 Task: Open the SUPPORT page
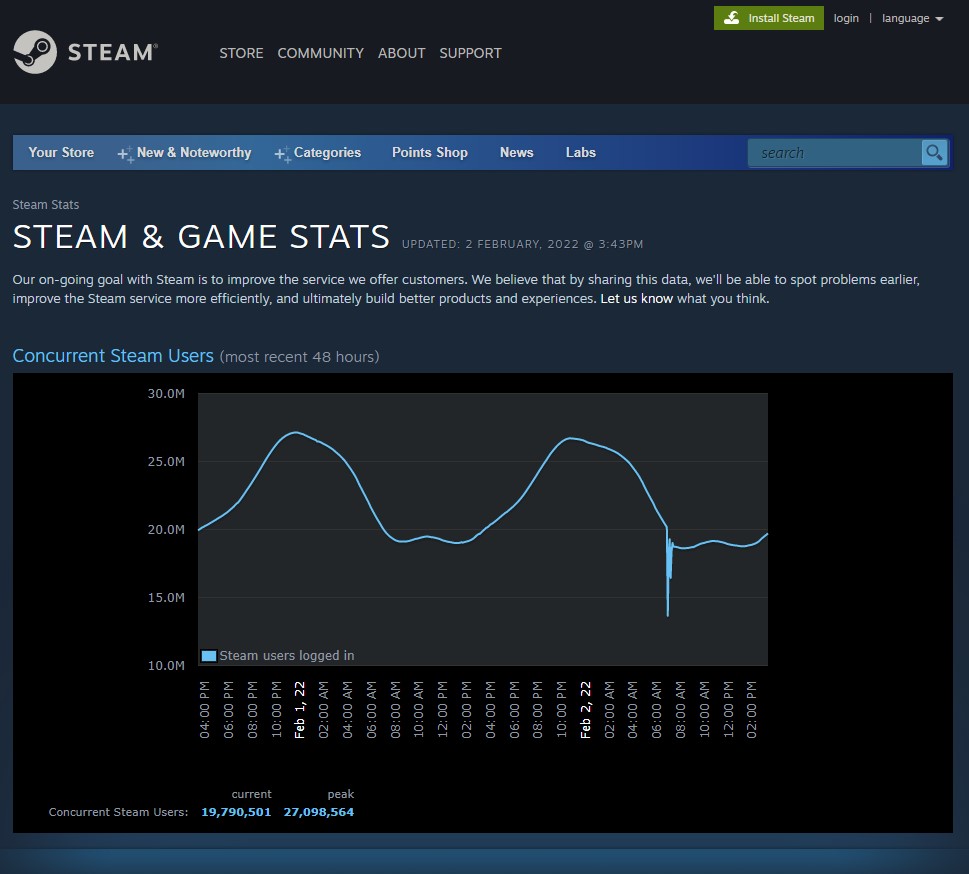point(470,53)
